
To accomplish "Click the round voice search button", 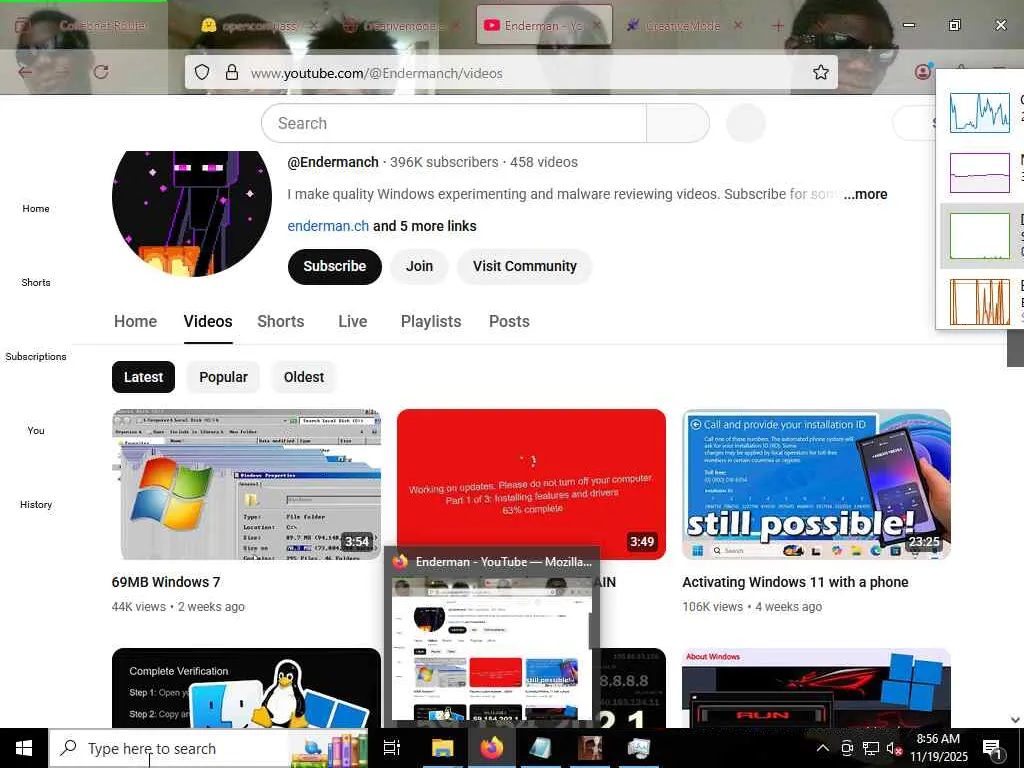I will (x=745, y=123).
